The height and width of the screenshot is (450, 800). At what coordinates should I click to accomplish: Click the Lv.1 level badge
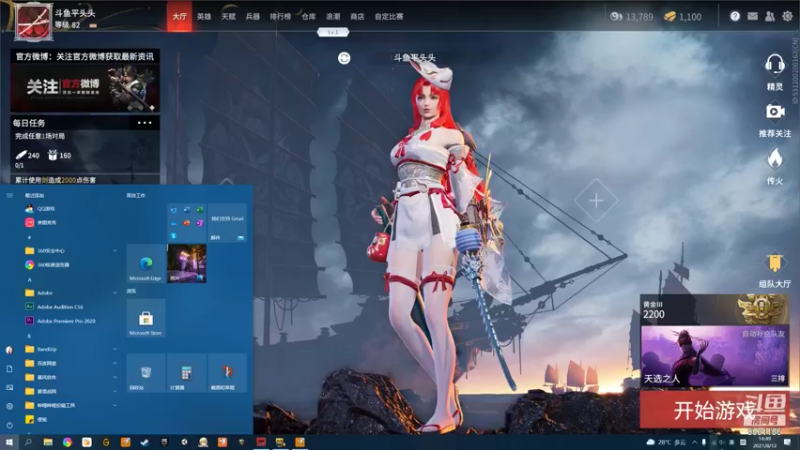(333, 32)
